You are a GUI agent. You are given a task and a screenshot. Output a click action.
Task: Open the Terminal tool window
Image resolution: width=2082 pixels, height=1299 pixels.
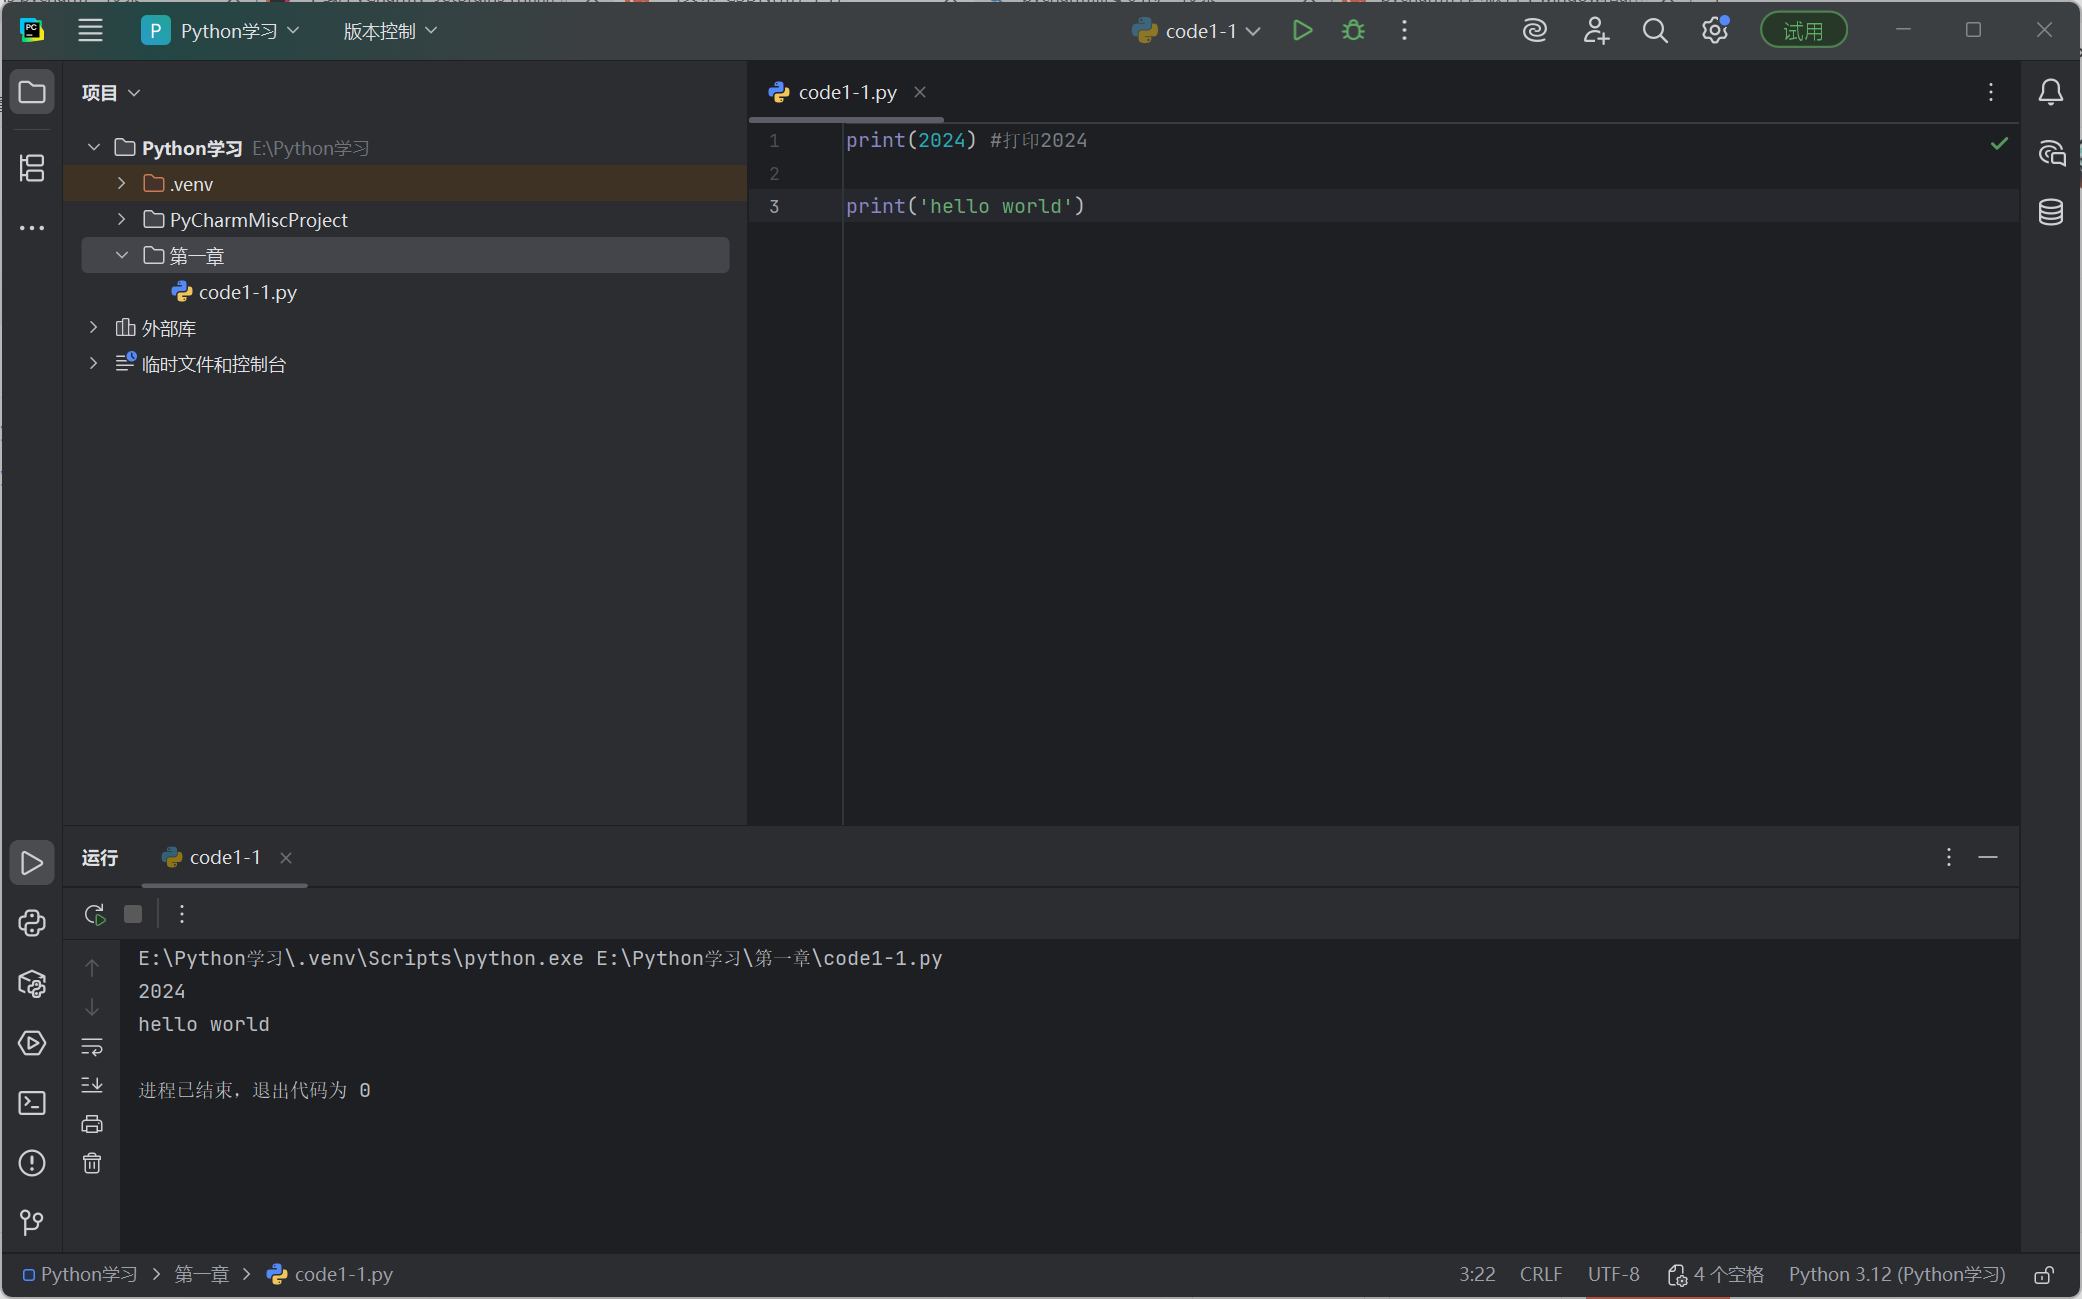32,1103
